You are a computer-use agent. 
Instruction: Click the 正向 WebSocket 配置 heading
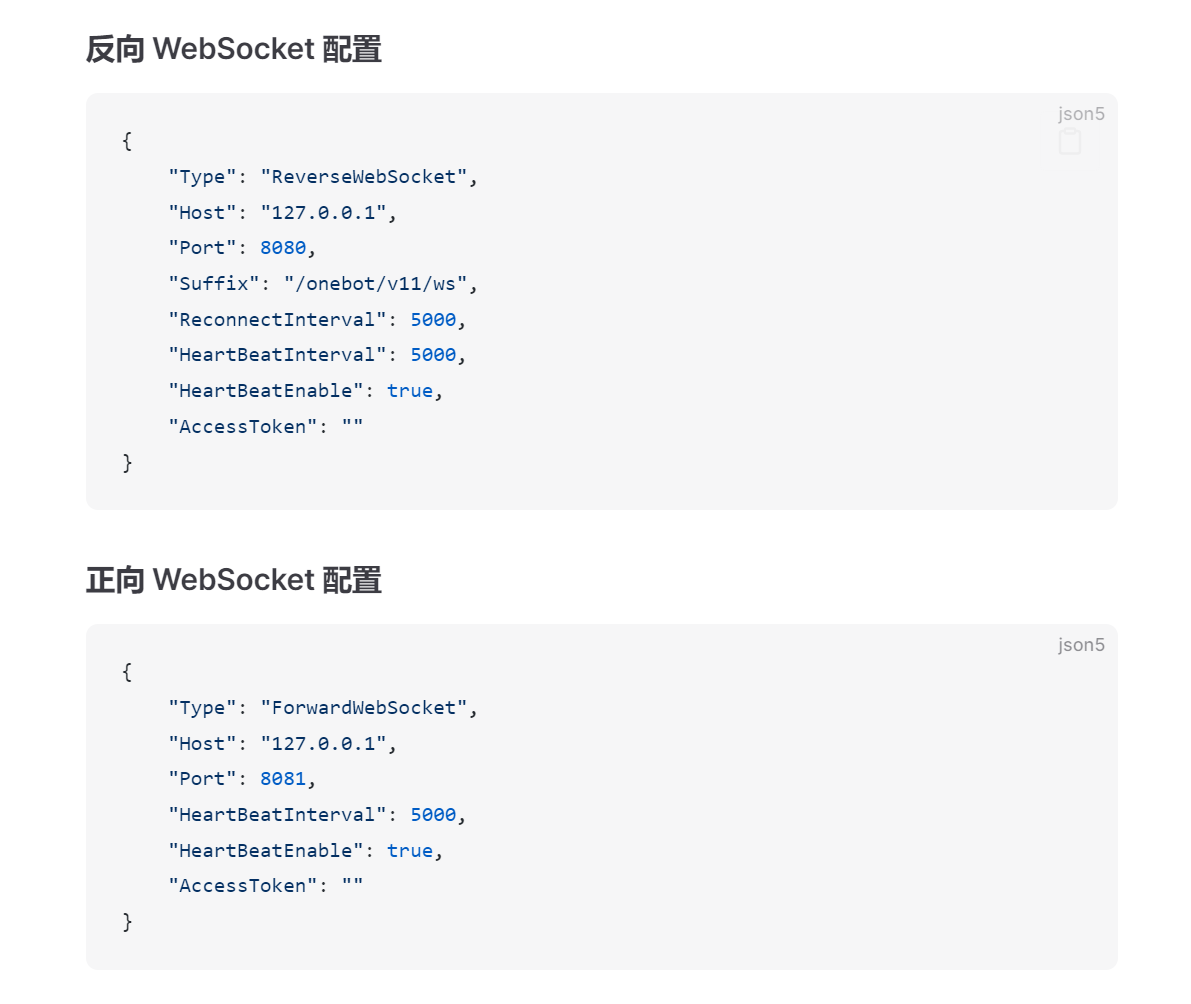[x=233, y=580]
